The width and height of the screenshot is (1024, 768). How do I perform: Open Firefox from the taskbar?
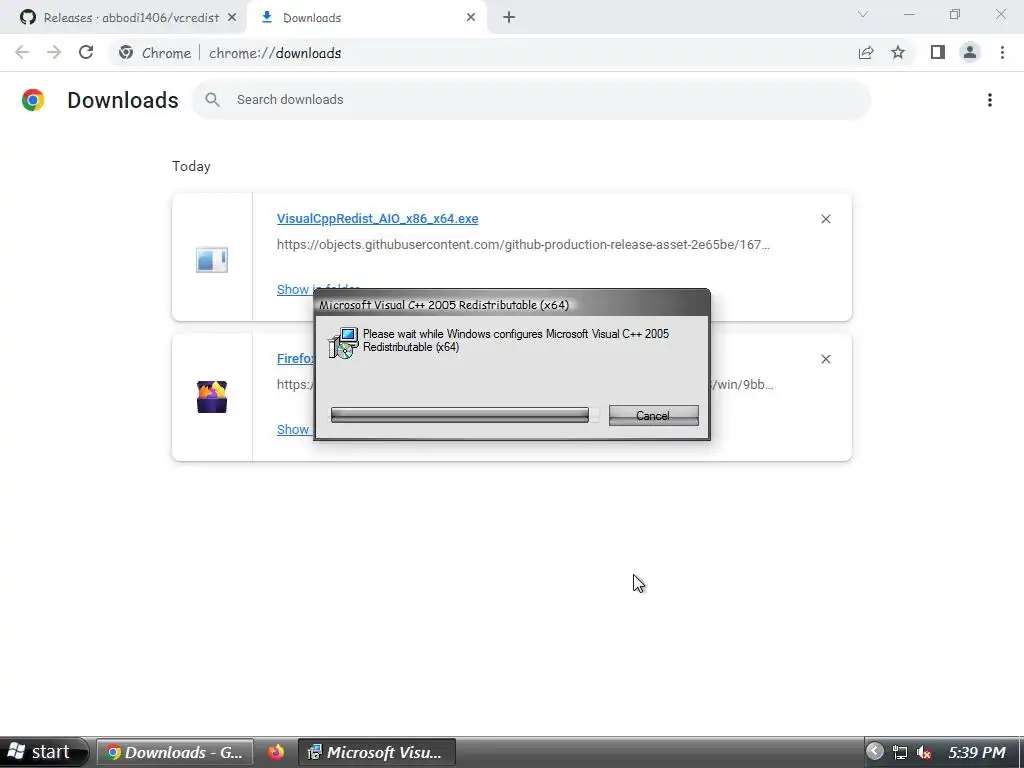click(276, 752)
